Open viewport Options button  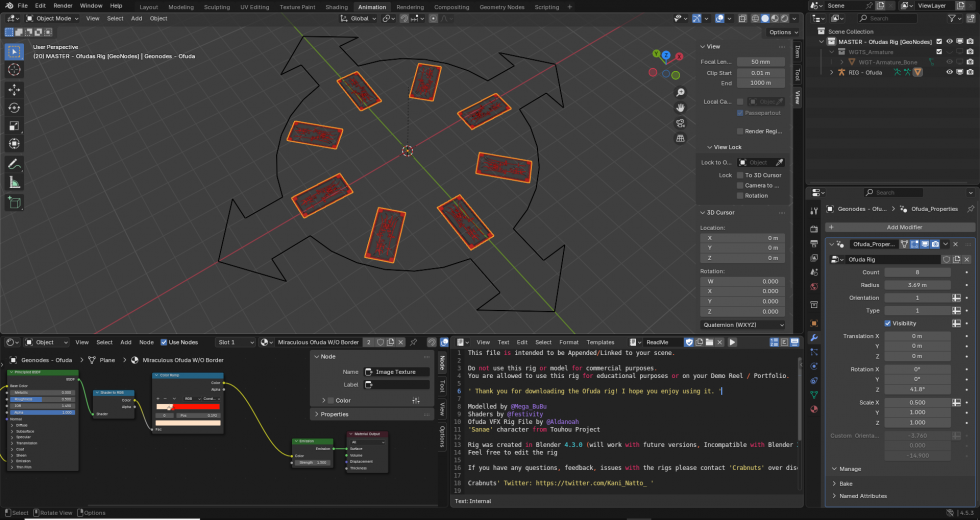[x=783, y=32]
